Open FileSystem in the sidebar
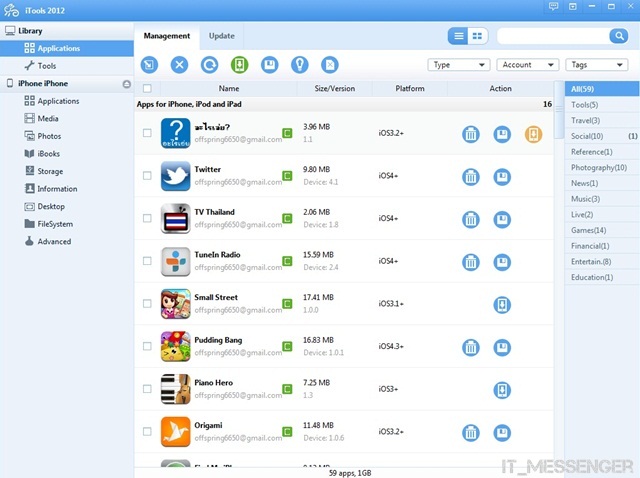The width and height of the screenshot is (640, 478). coord(67,224)
